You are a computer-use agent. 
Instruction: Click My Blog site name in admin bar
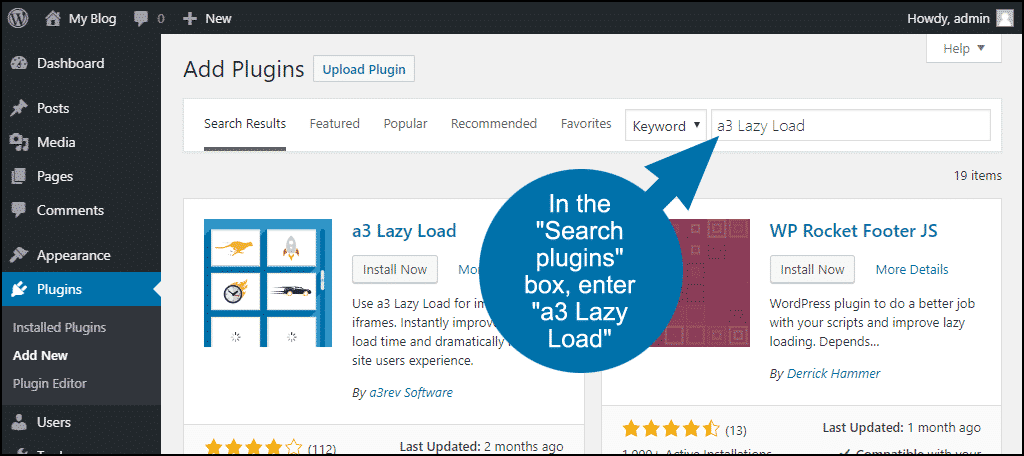(x=92, y=19)
